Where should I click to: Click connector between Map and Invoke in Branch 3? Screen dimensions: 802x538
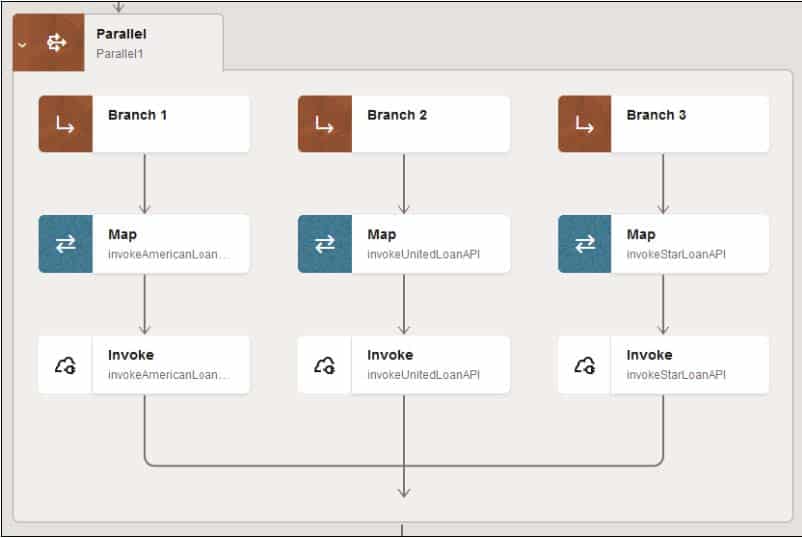[663, 304]
